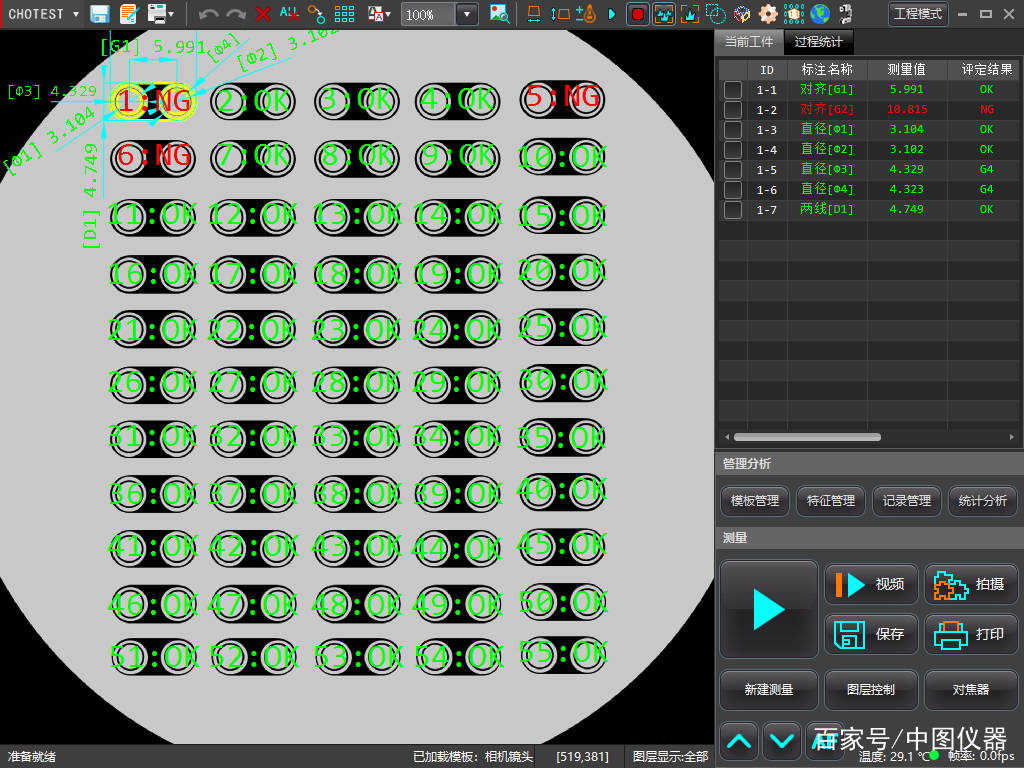Click the dotted array calibration icon
1024x768 pixels.
(x=794, y=14)
